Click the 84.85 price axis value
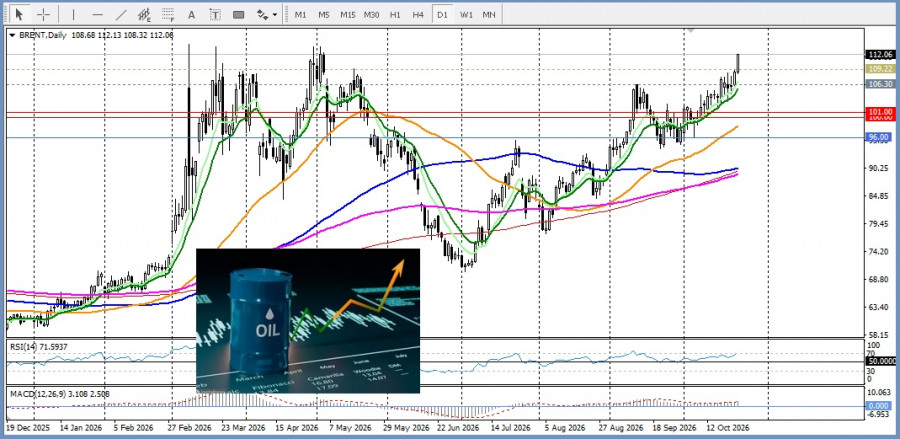 point(878,196)
